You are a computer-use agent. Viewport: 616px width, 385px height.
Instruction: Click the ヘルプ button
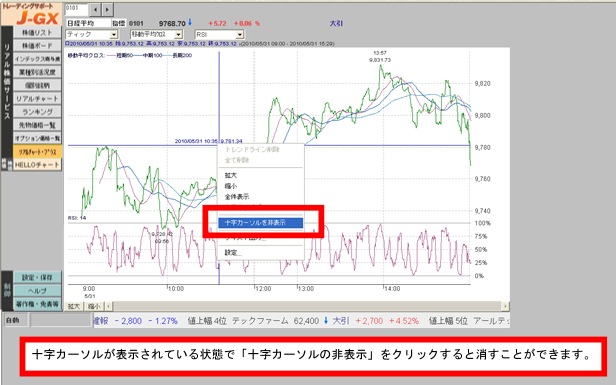point(37,291)
